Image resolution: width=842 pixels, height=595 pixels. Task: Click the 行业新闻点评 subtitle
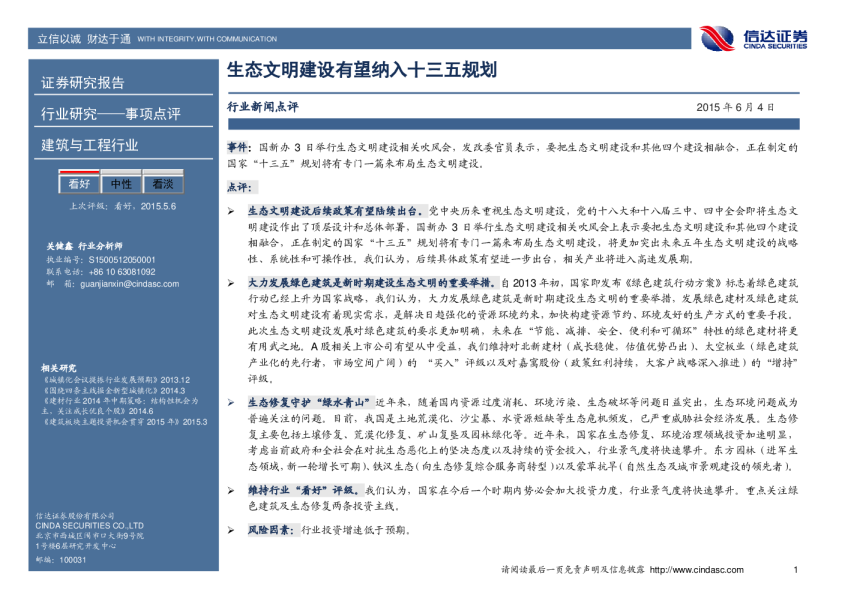263,107
